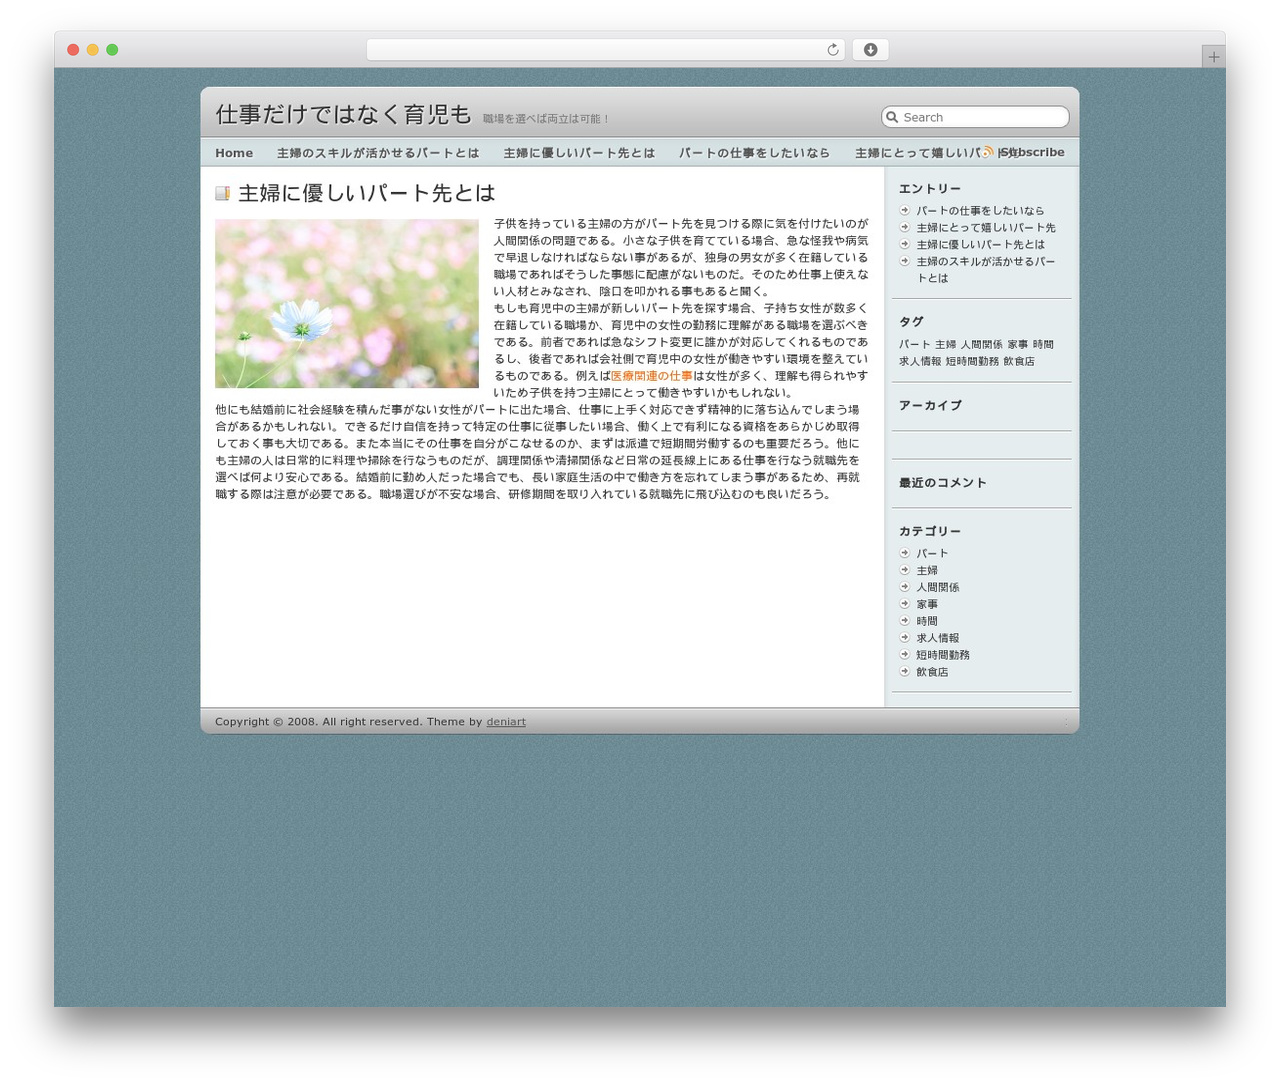
Task: Select the 人間関係 tag in the tag cloud
Action: (x=981, y=345)
